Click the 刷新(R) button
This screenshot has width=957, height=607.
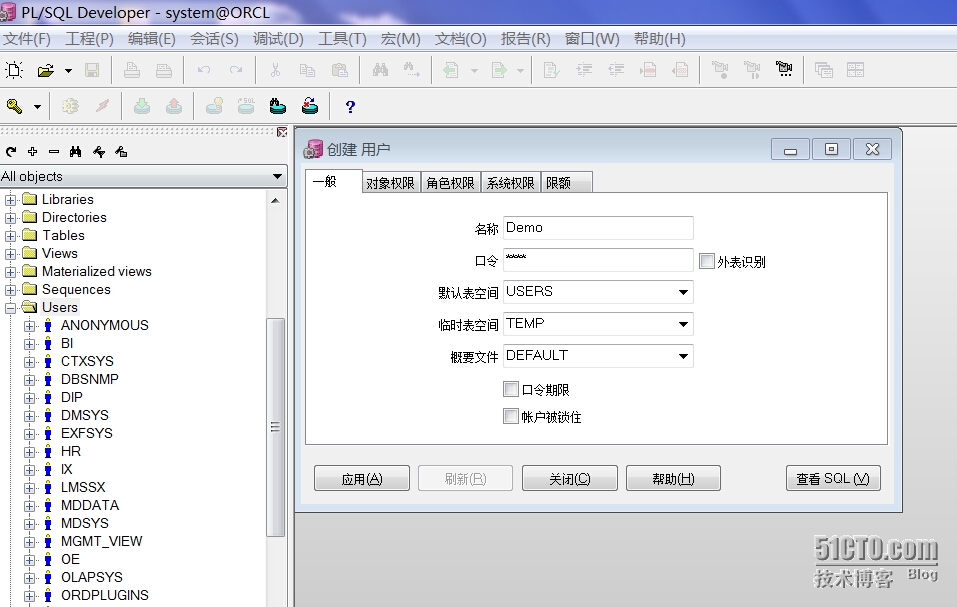(465, 479)
